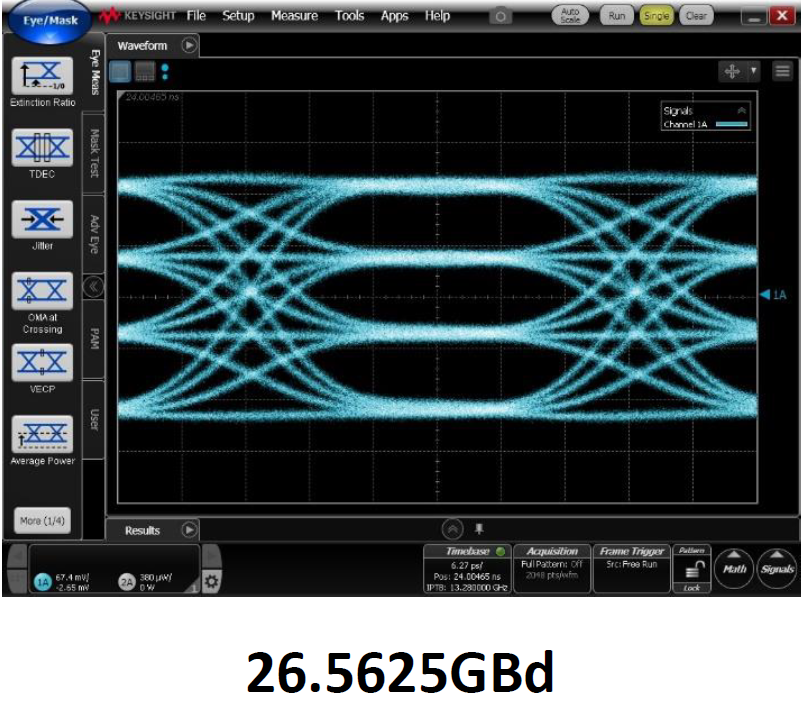The image size is (802, 705).
Task: Open channel settings gear icon
Action: point(212,580)
